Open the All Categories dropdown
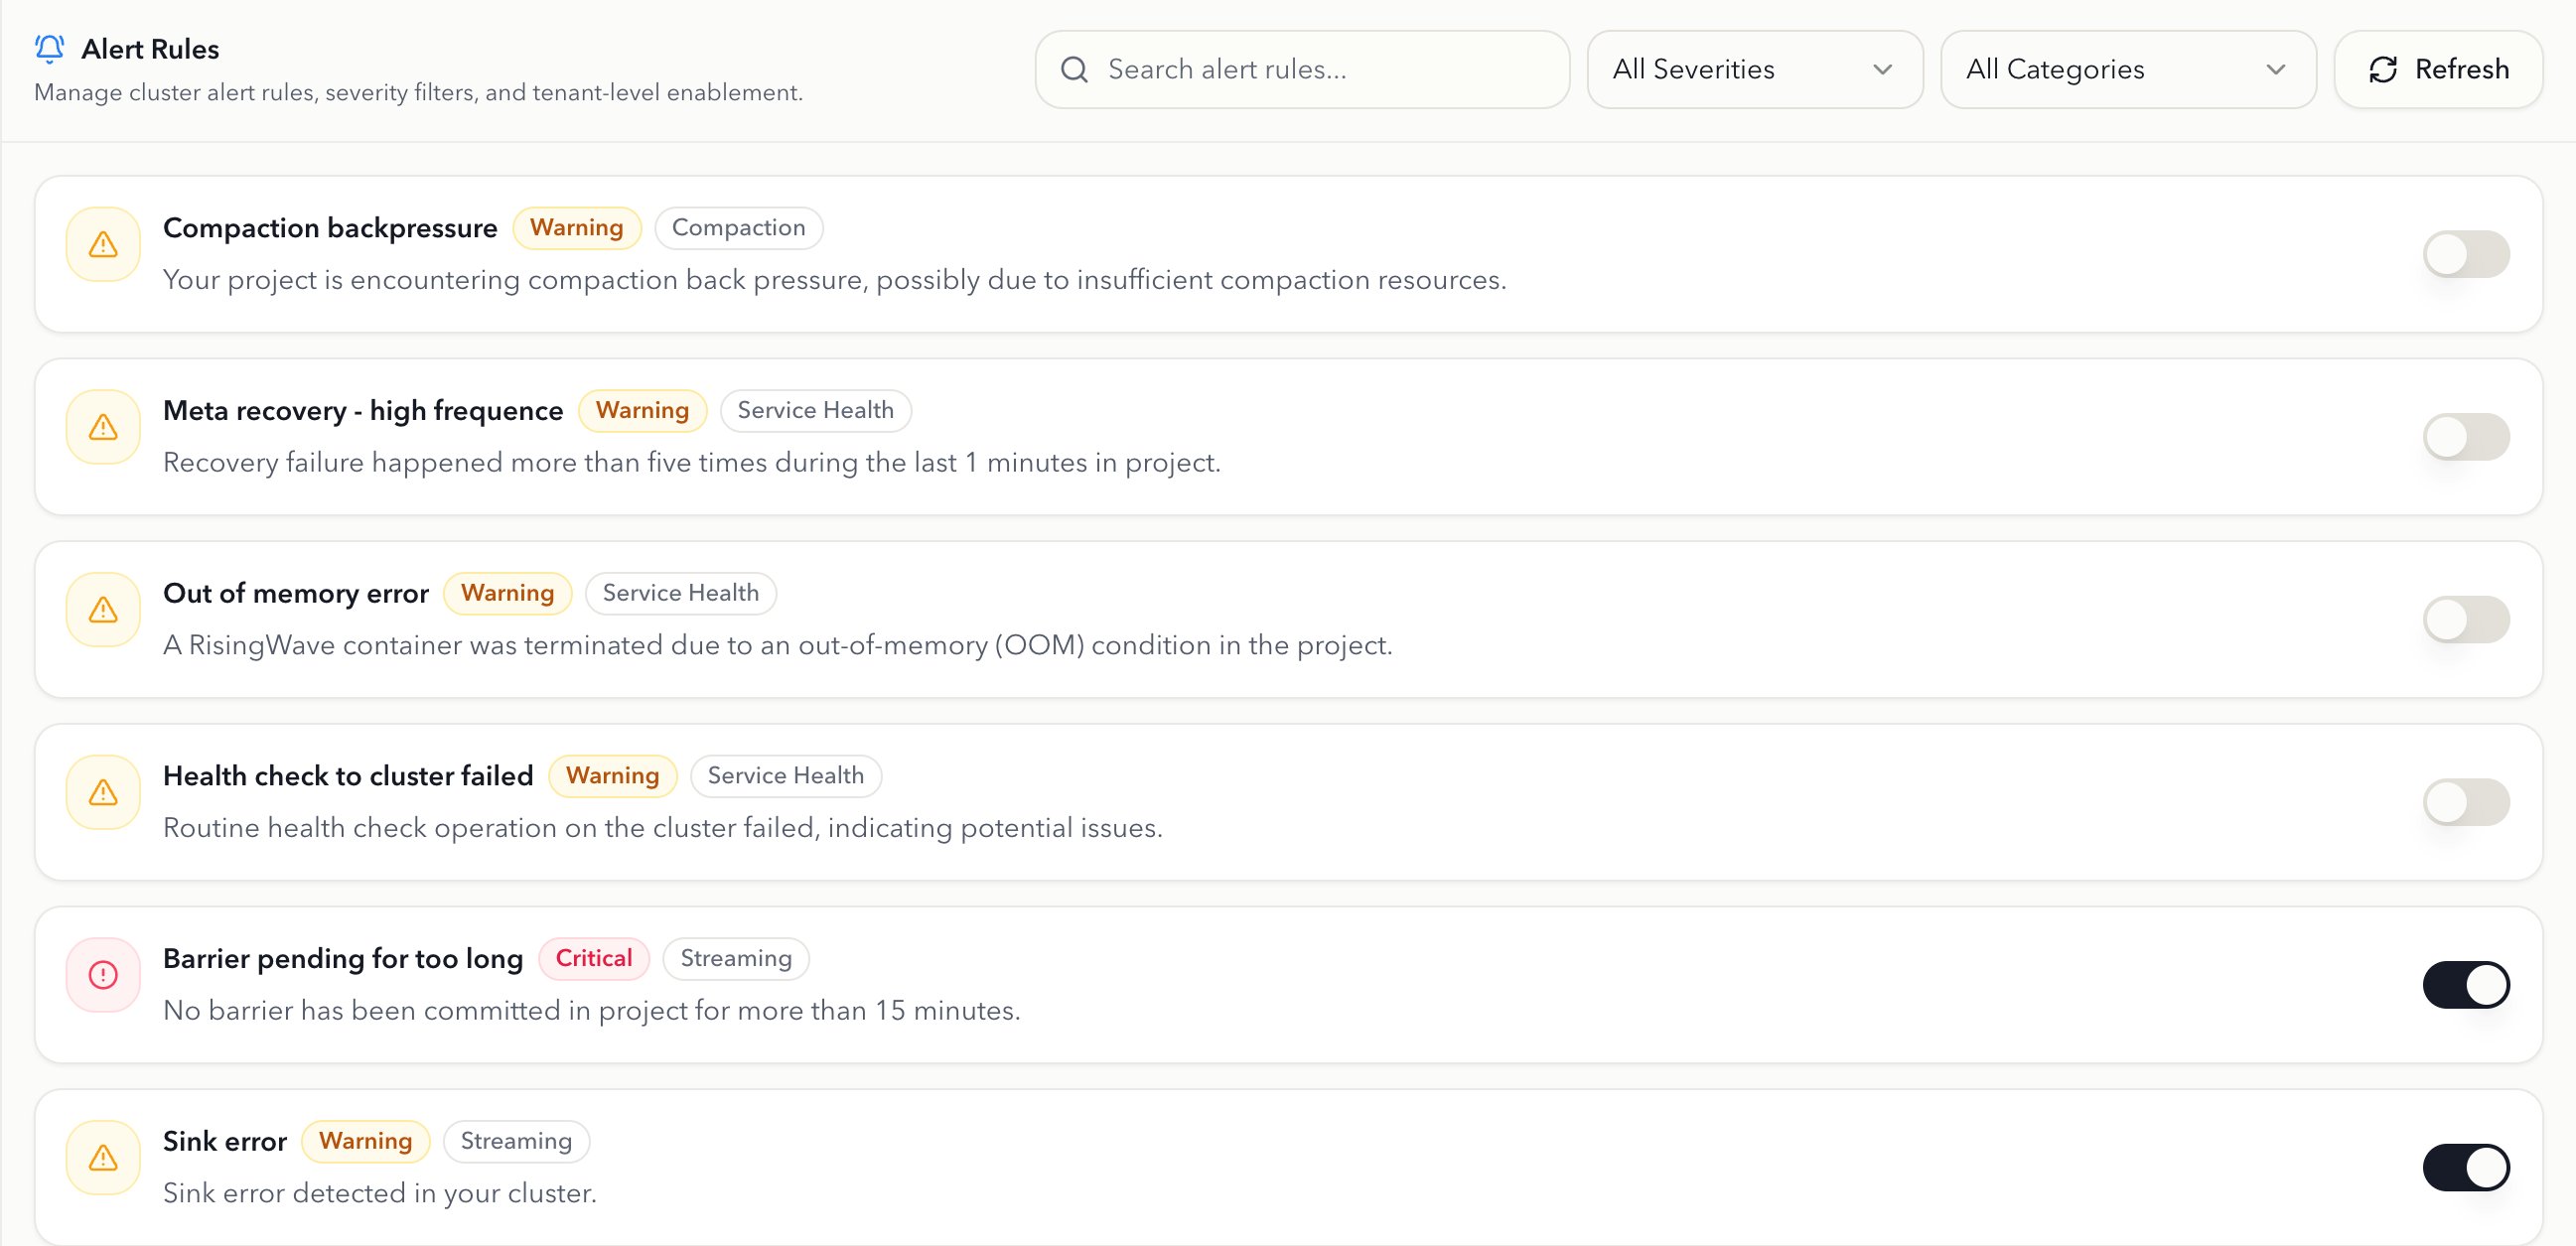Screen dimensions: 2576x1246 click(x=2128, y=69)
